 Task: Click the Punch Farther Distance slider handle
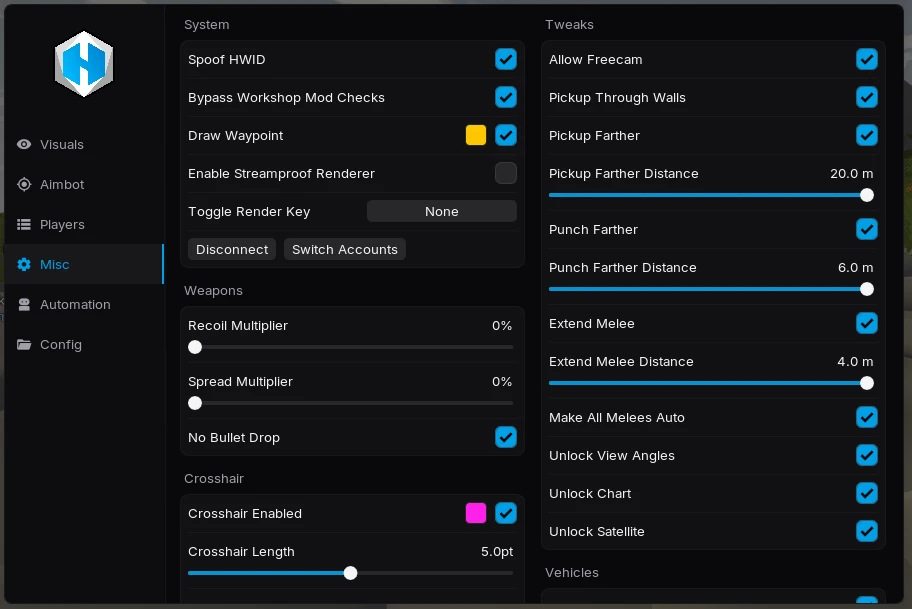pos(867,289)
